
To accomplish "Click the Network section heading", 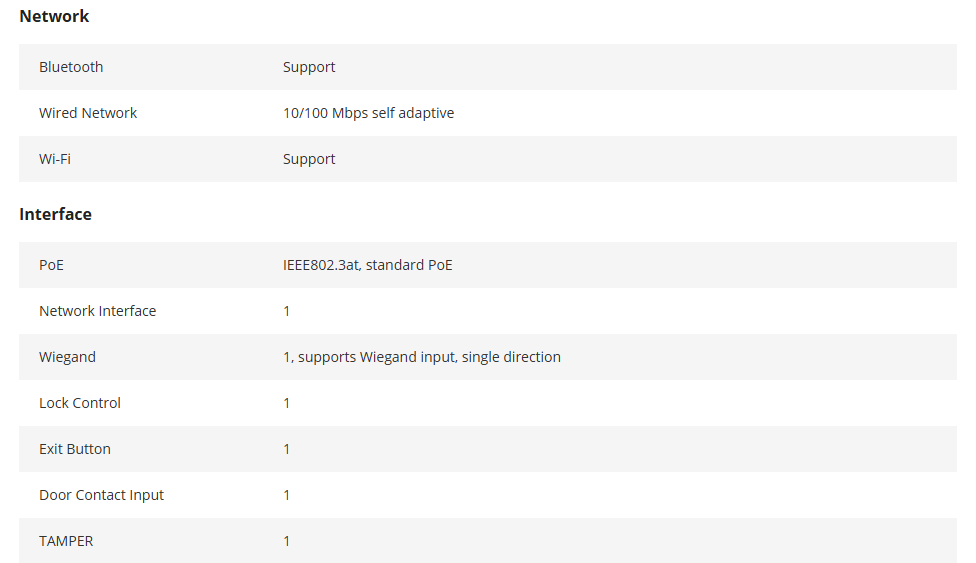I will pyautogui.click(x=54, y=16).
